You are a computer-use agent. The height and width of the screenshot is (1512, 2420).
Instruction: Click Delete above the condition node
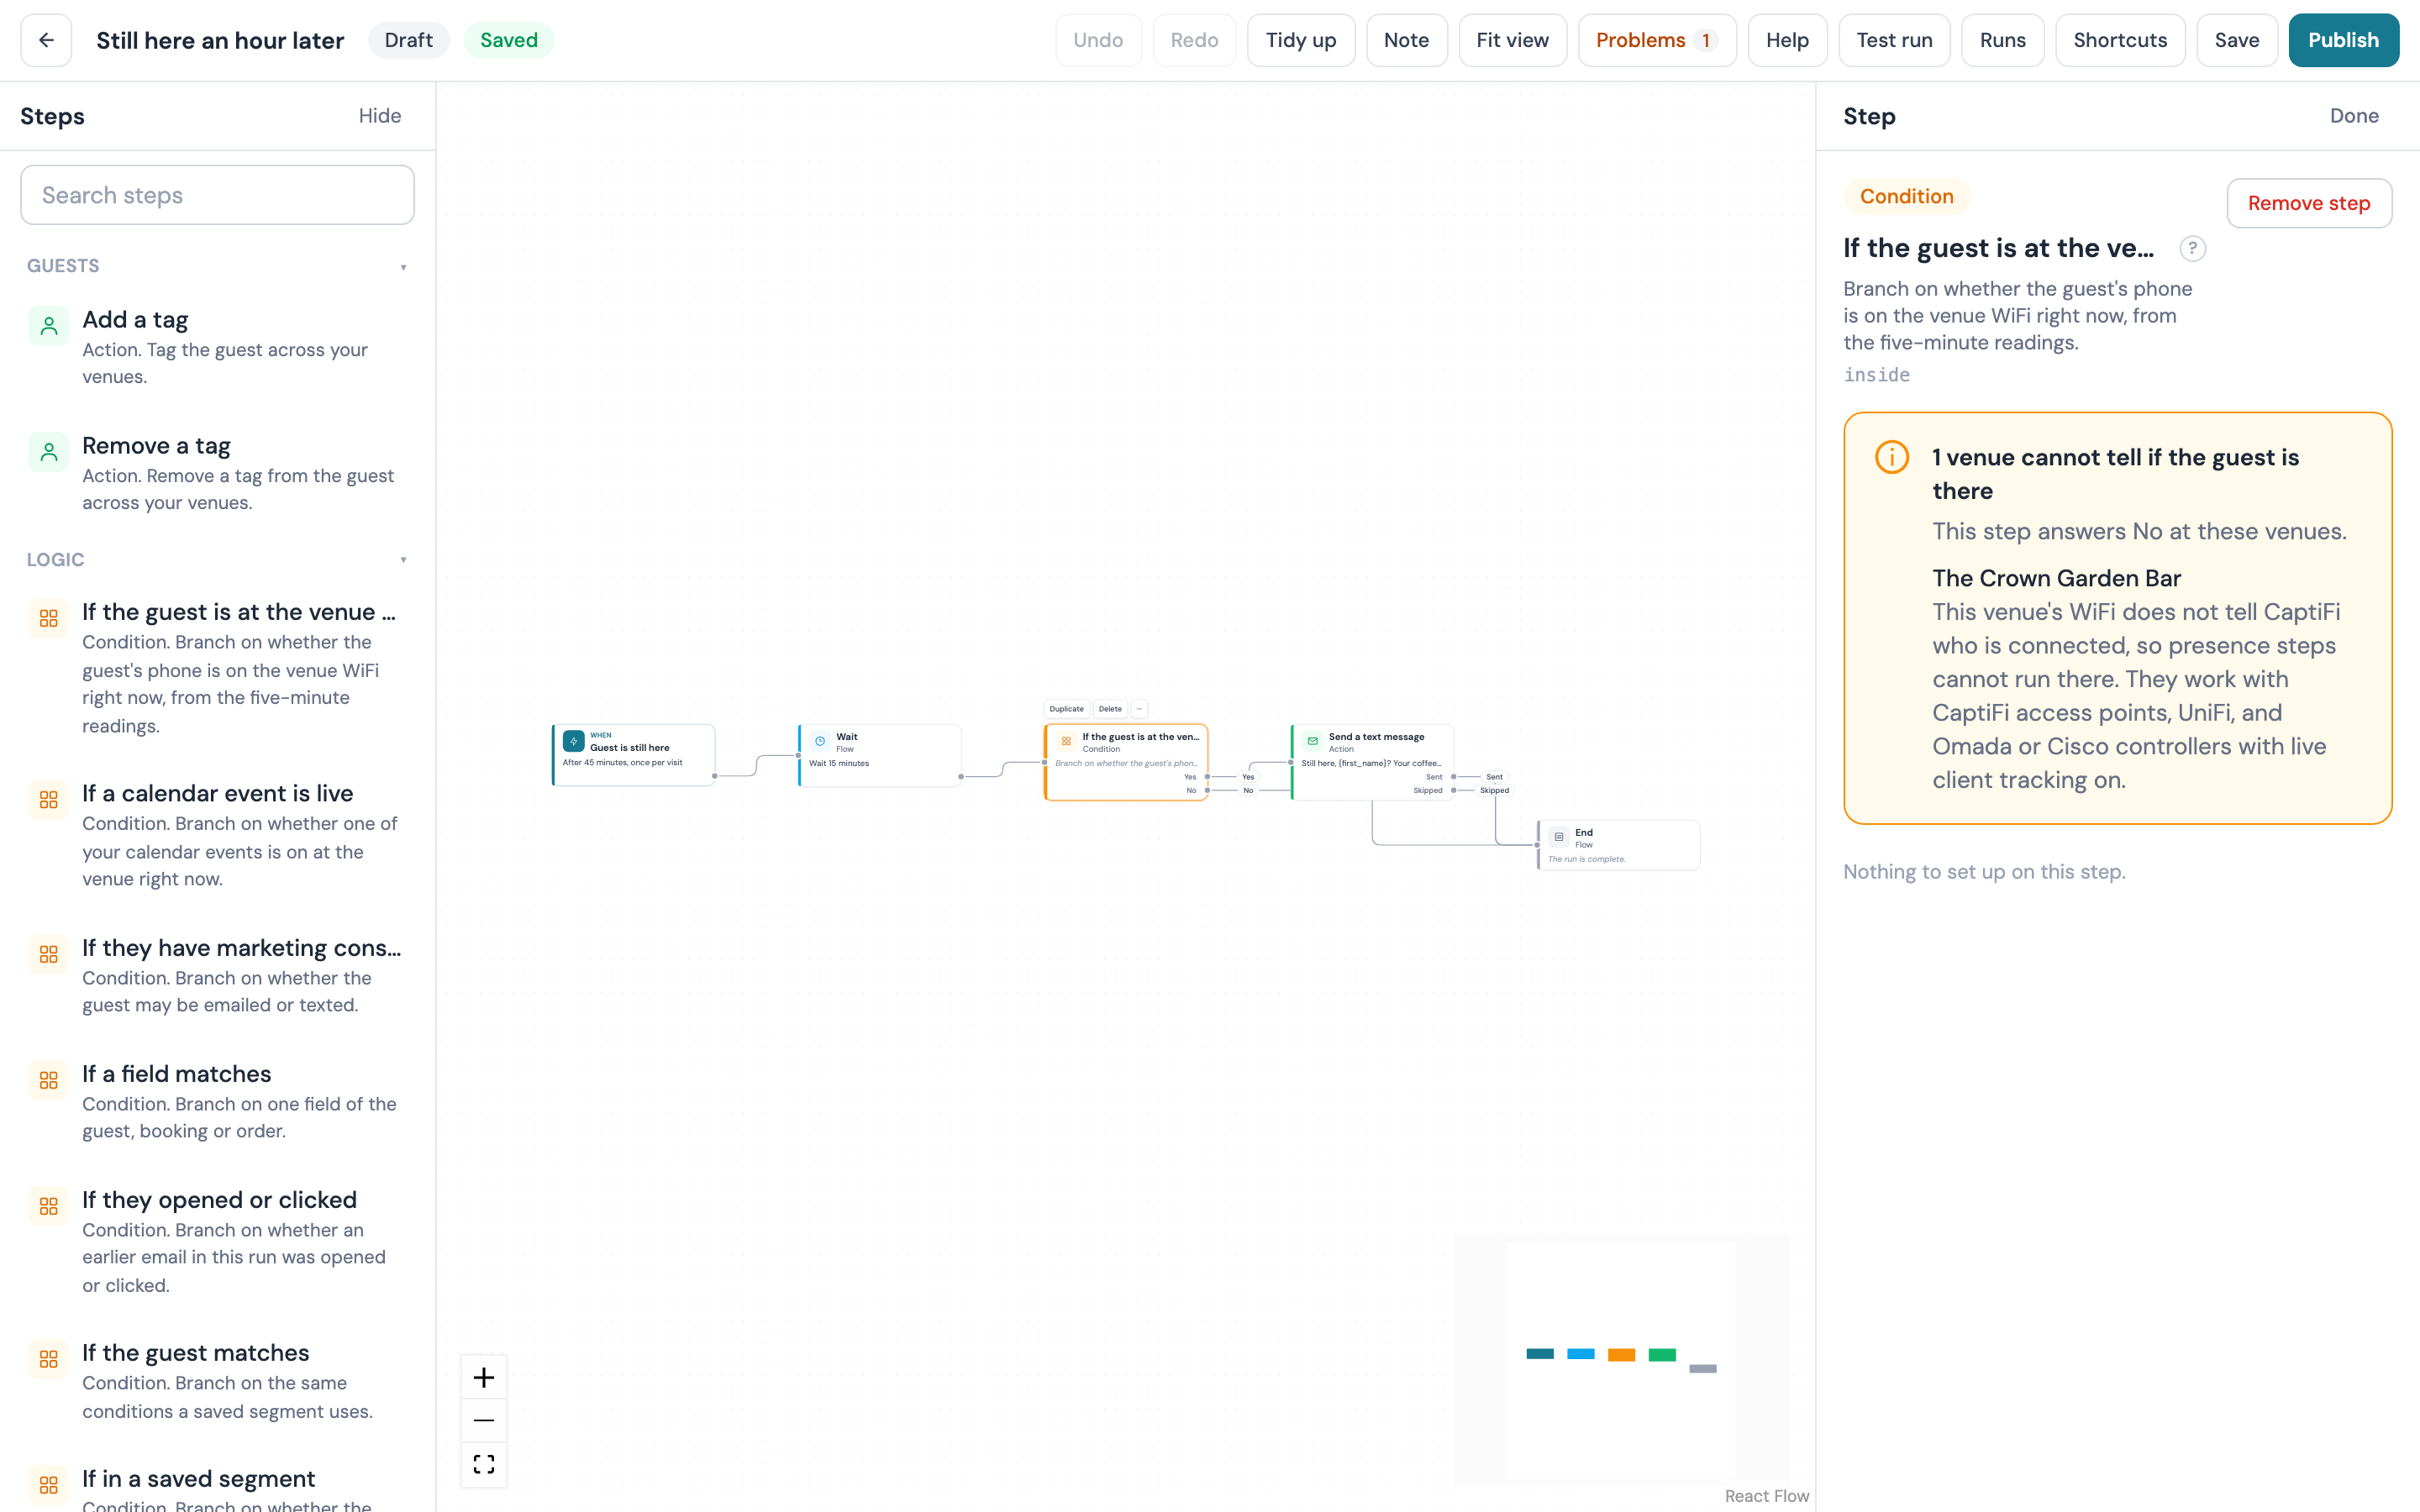click(1110, 709)
